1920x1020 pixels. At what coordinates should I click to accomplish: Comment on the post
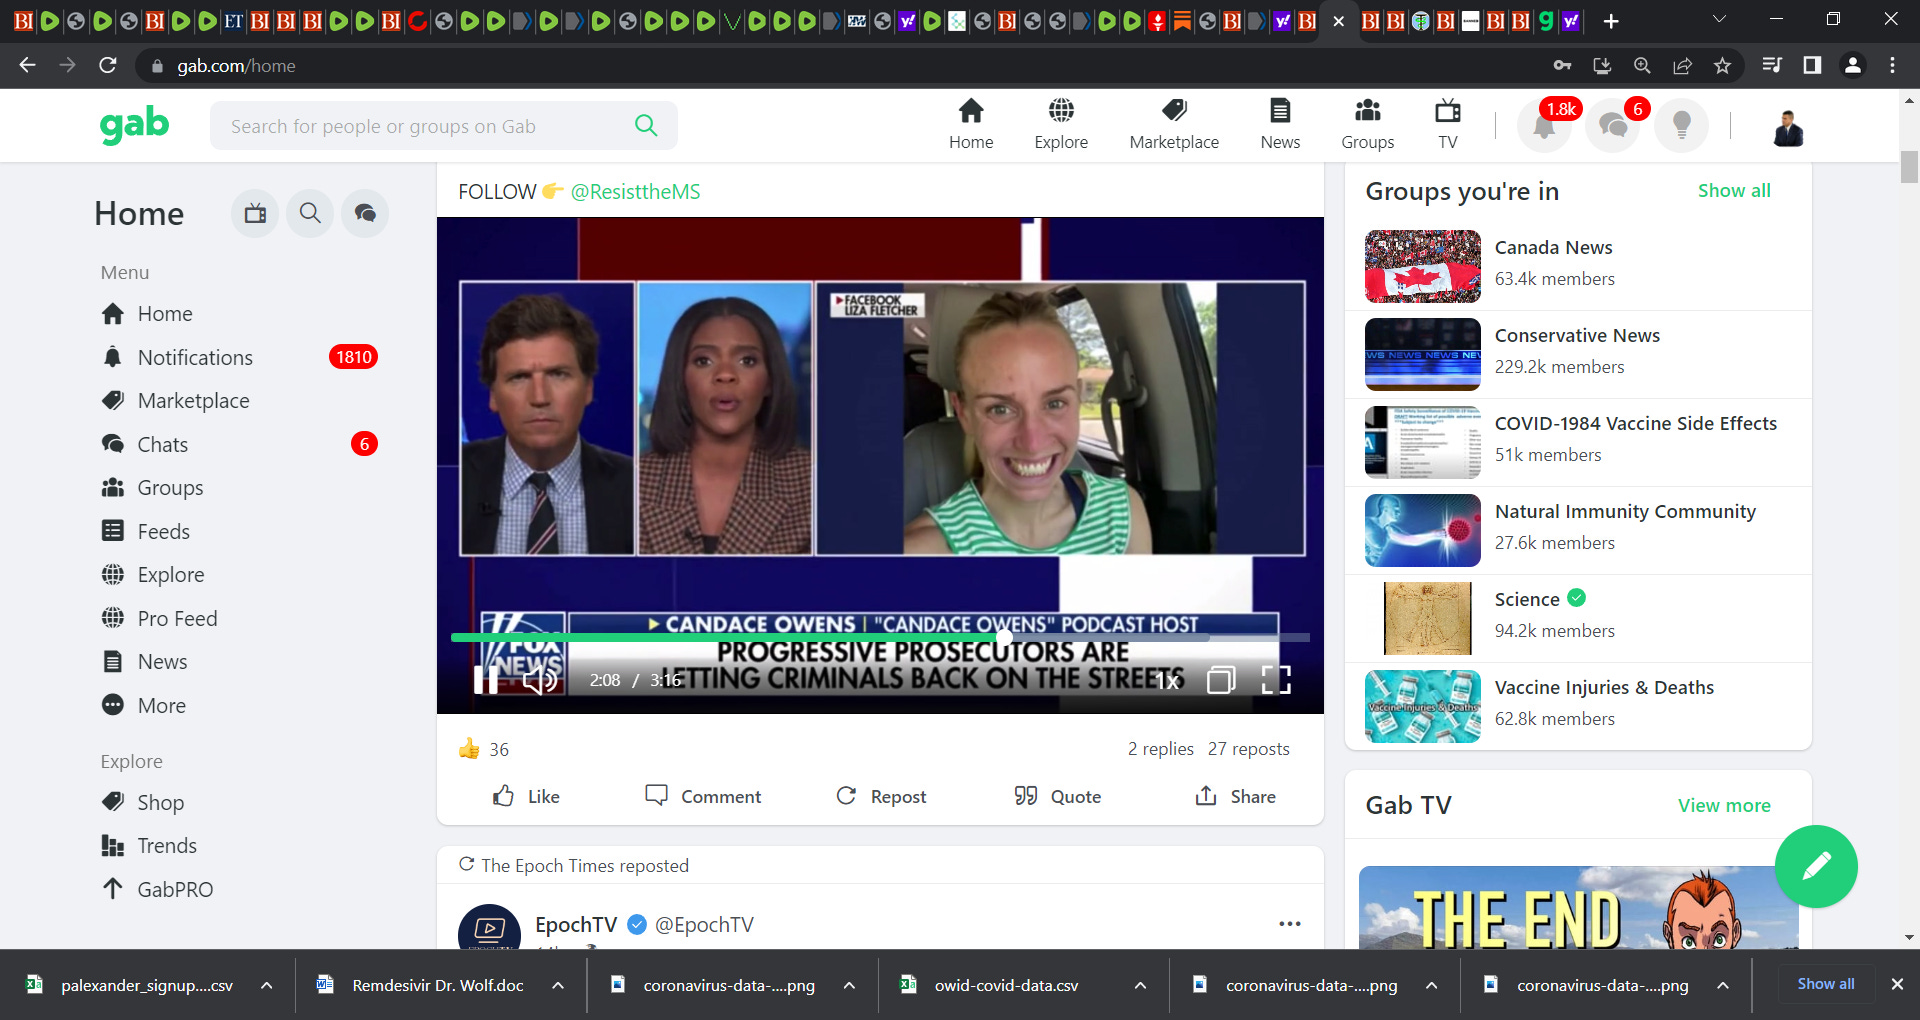pos(703,796)
